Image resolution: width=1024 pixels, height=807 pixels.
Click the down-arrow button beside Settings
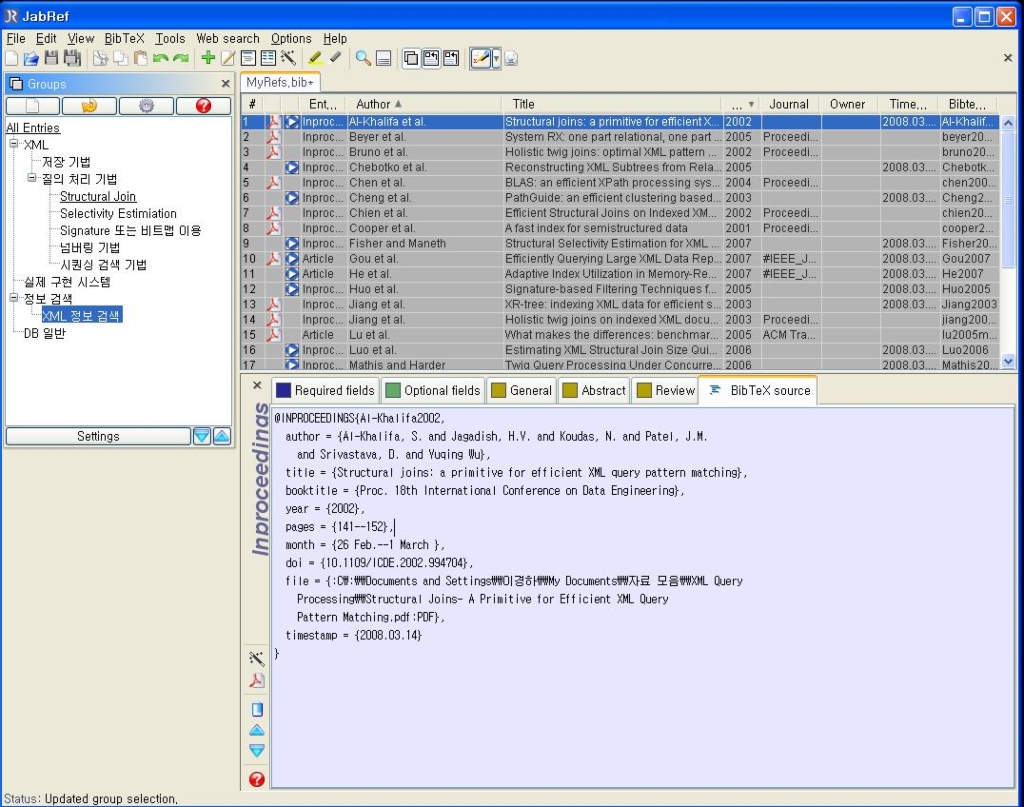(x=202, y=436)
